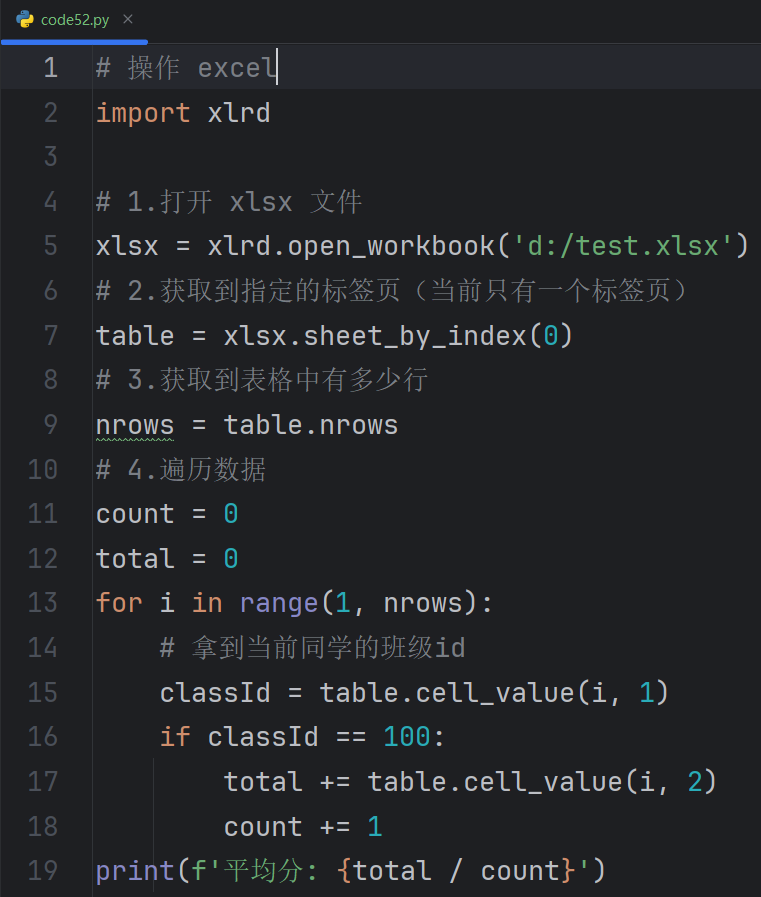This screenshot has height=897, width=761.
Task: Click line number 13 beside the for loop
Action: 43,603
